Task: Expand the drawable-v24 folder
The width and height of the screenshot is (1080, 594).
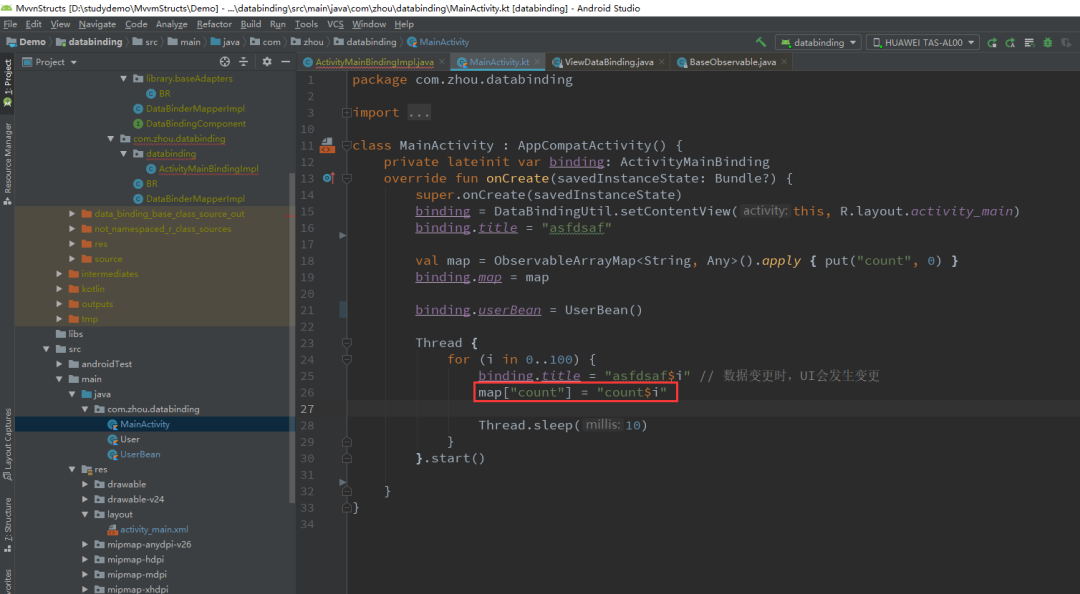Action: click(x=85, y=500)
